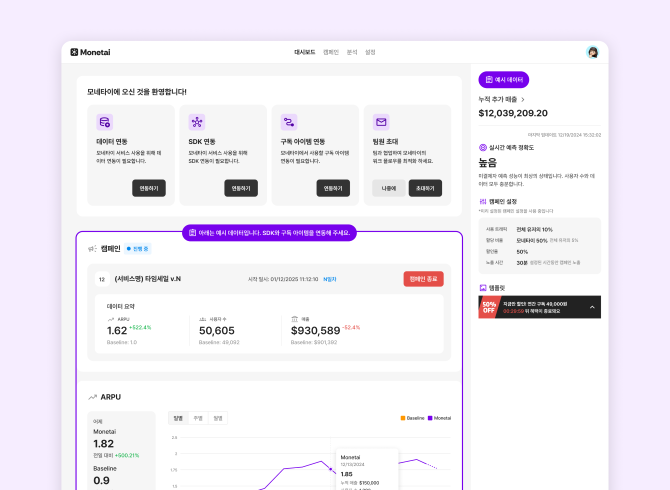670x490 pixels.
Task: Click the 초대하기 button
Action: 425,188
